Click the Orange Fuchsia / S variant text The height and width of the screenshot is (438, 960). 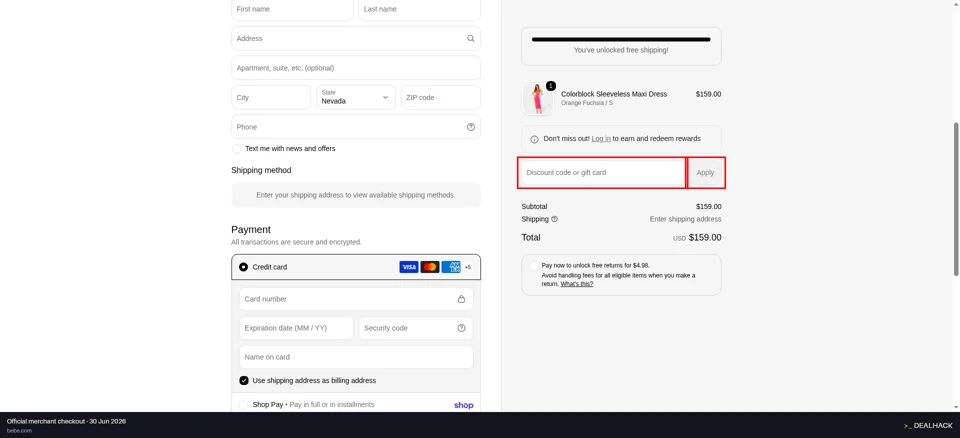587,104
